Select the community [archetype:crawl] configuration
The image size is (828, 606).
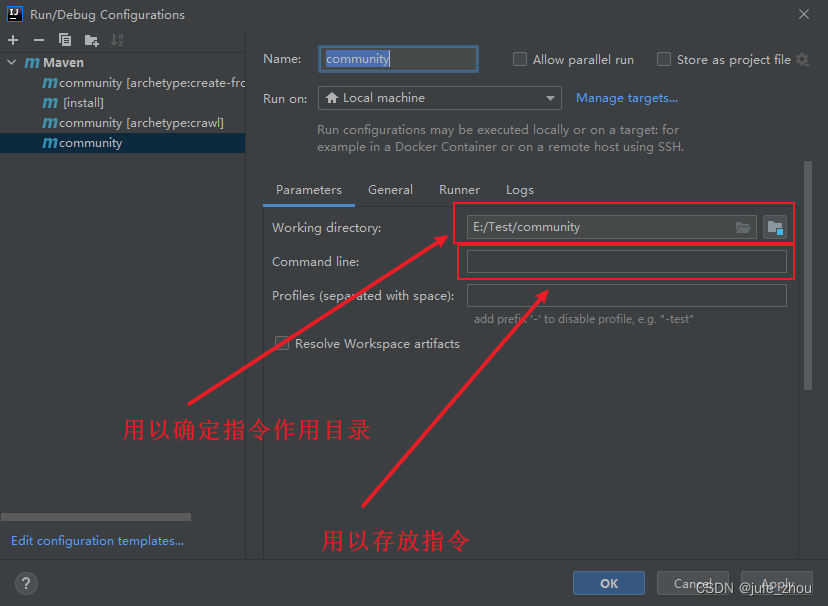123,123
